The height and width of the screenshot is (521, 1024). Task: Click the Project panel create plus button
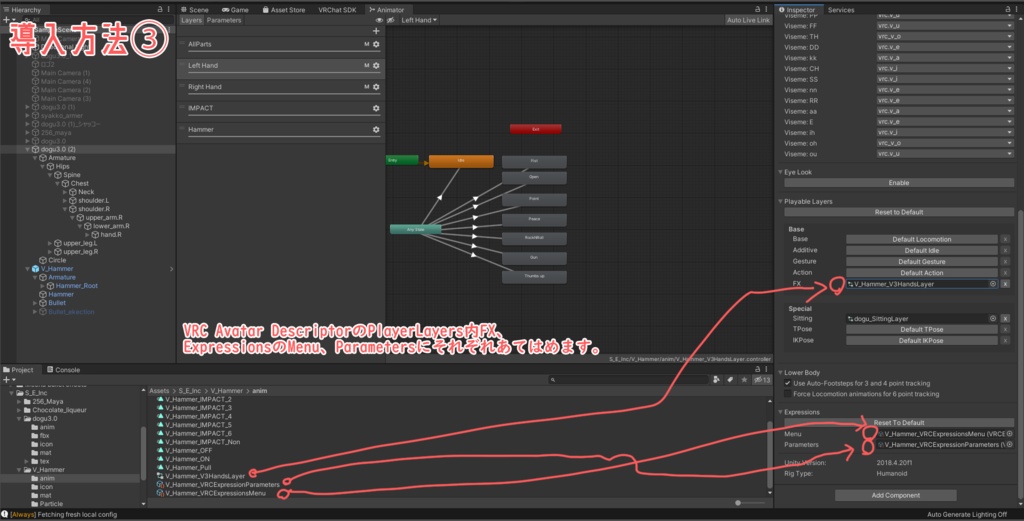[x=7, y=379]
